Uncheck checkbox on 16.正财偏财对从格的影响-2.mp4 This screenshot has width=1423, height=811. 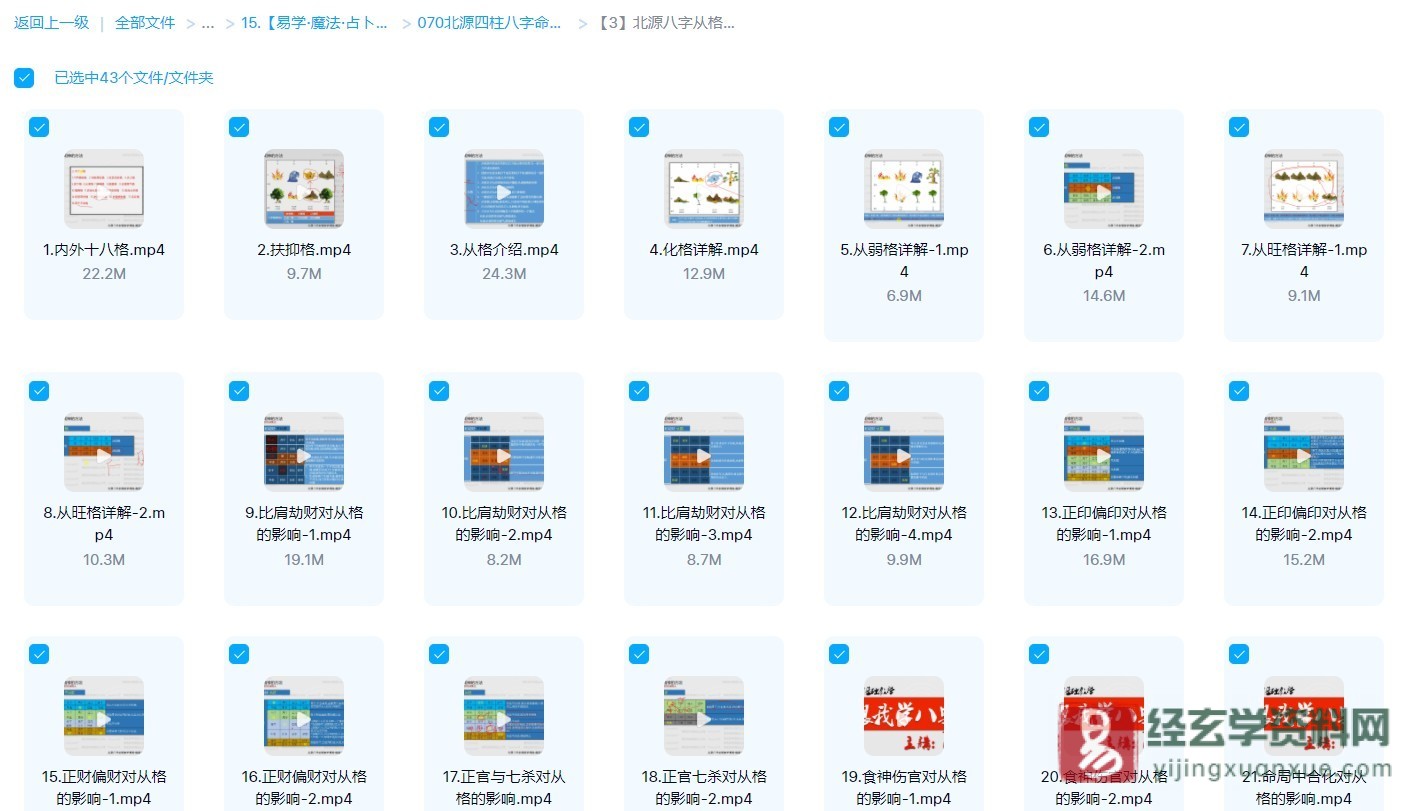tap(239, 654)
